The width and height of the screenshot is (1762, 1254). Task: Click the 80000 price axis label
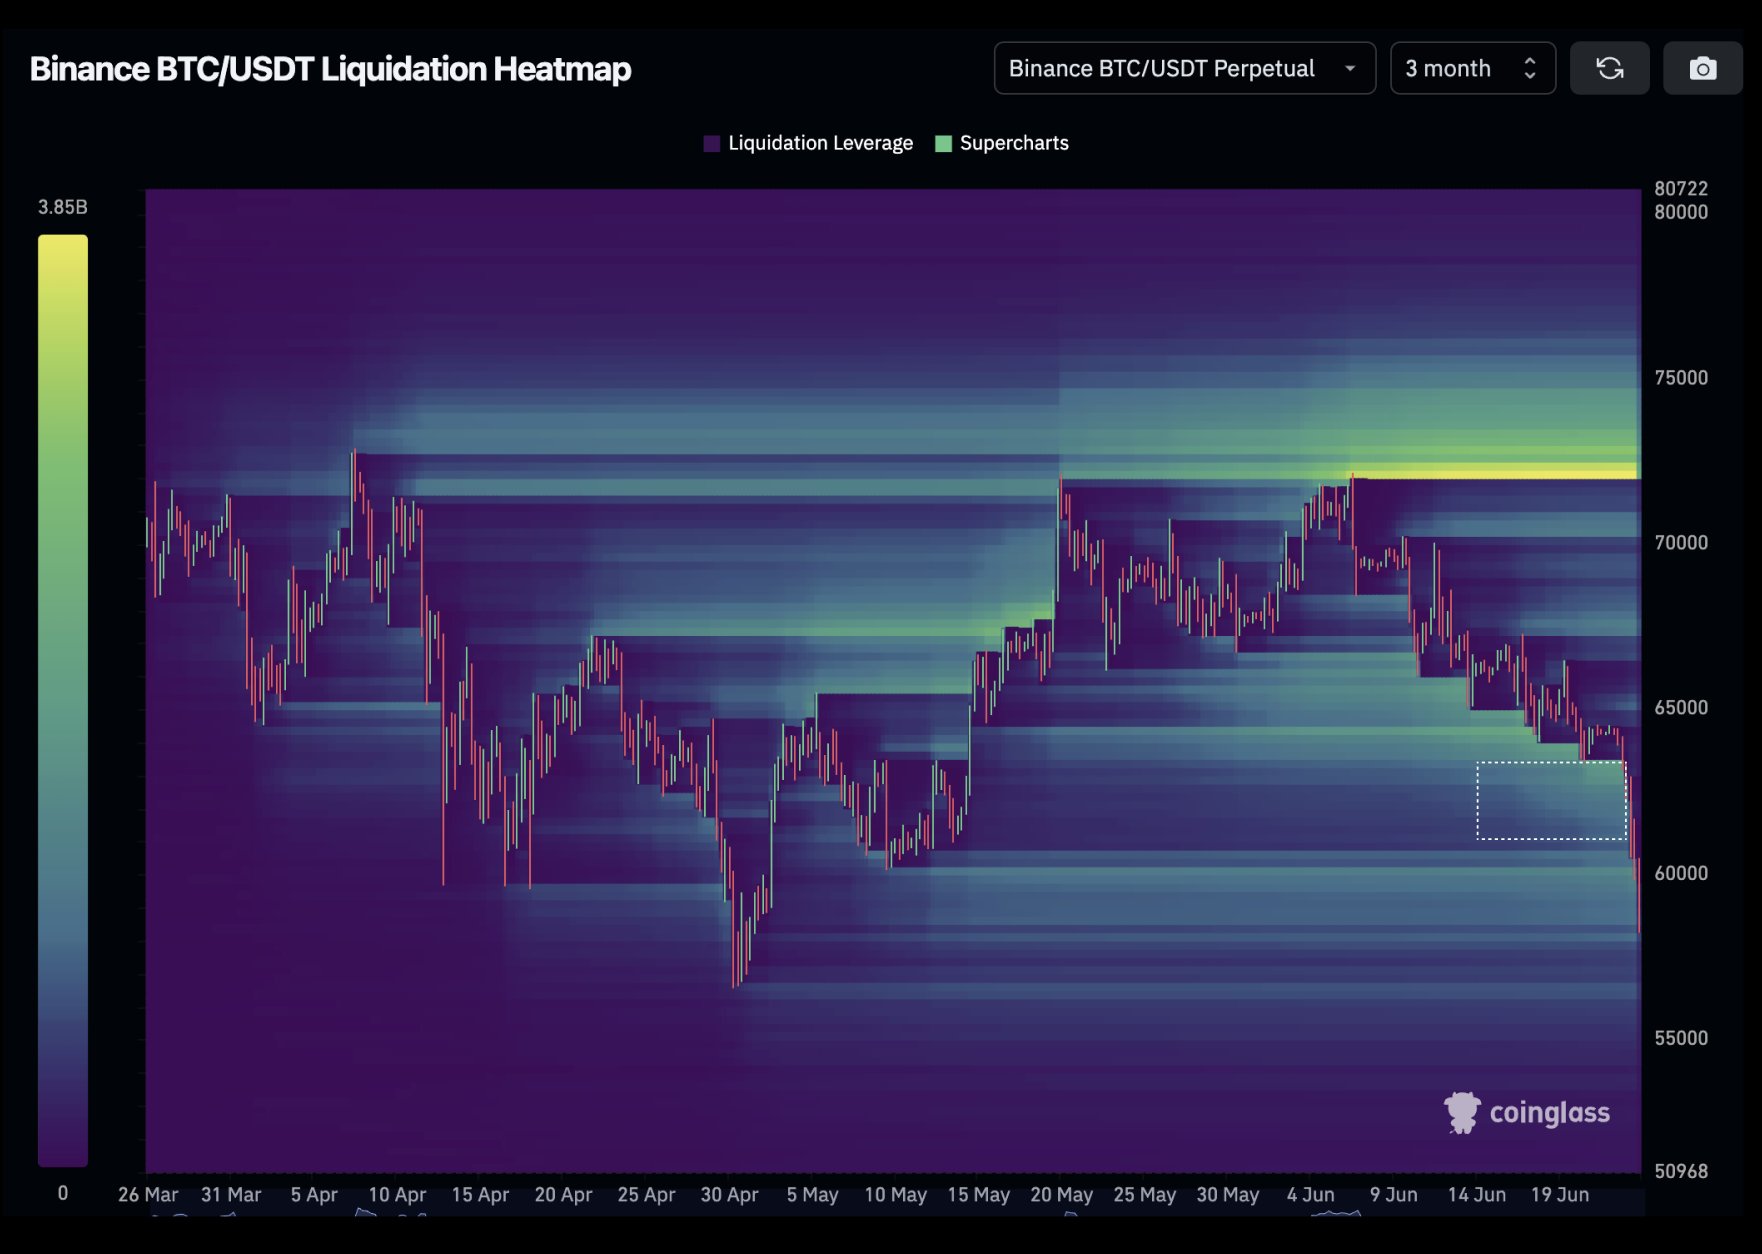(1681, 212)
